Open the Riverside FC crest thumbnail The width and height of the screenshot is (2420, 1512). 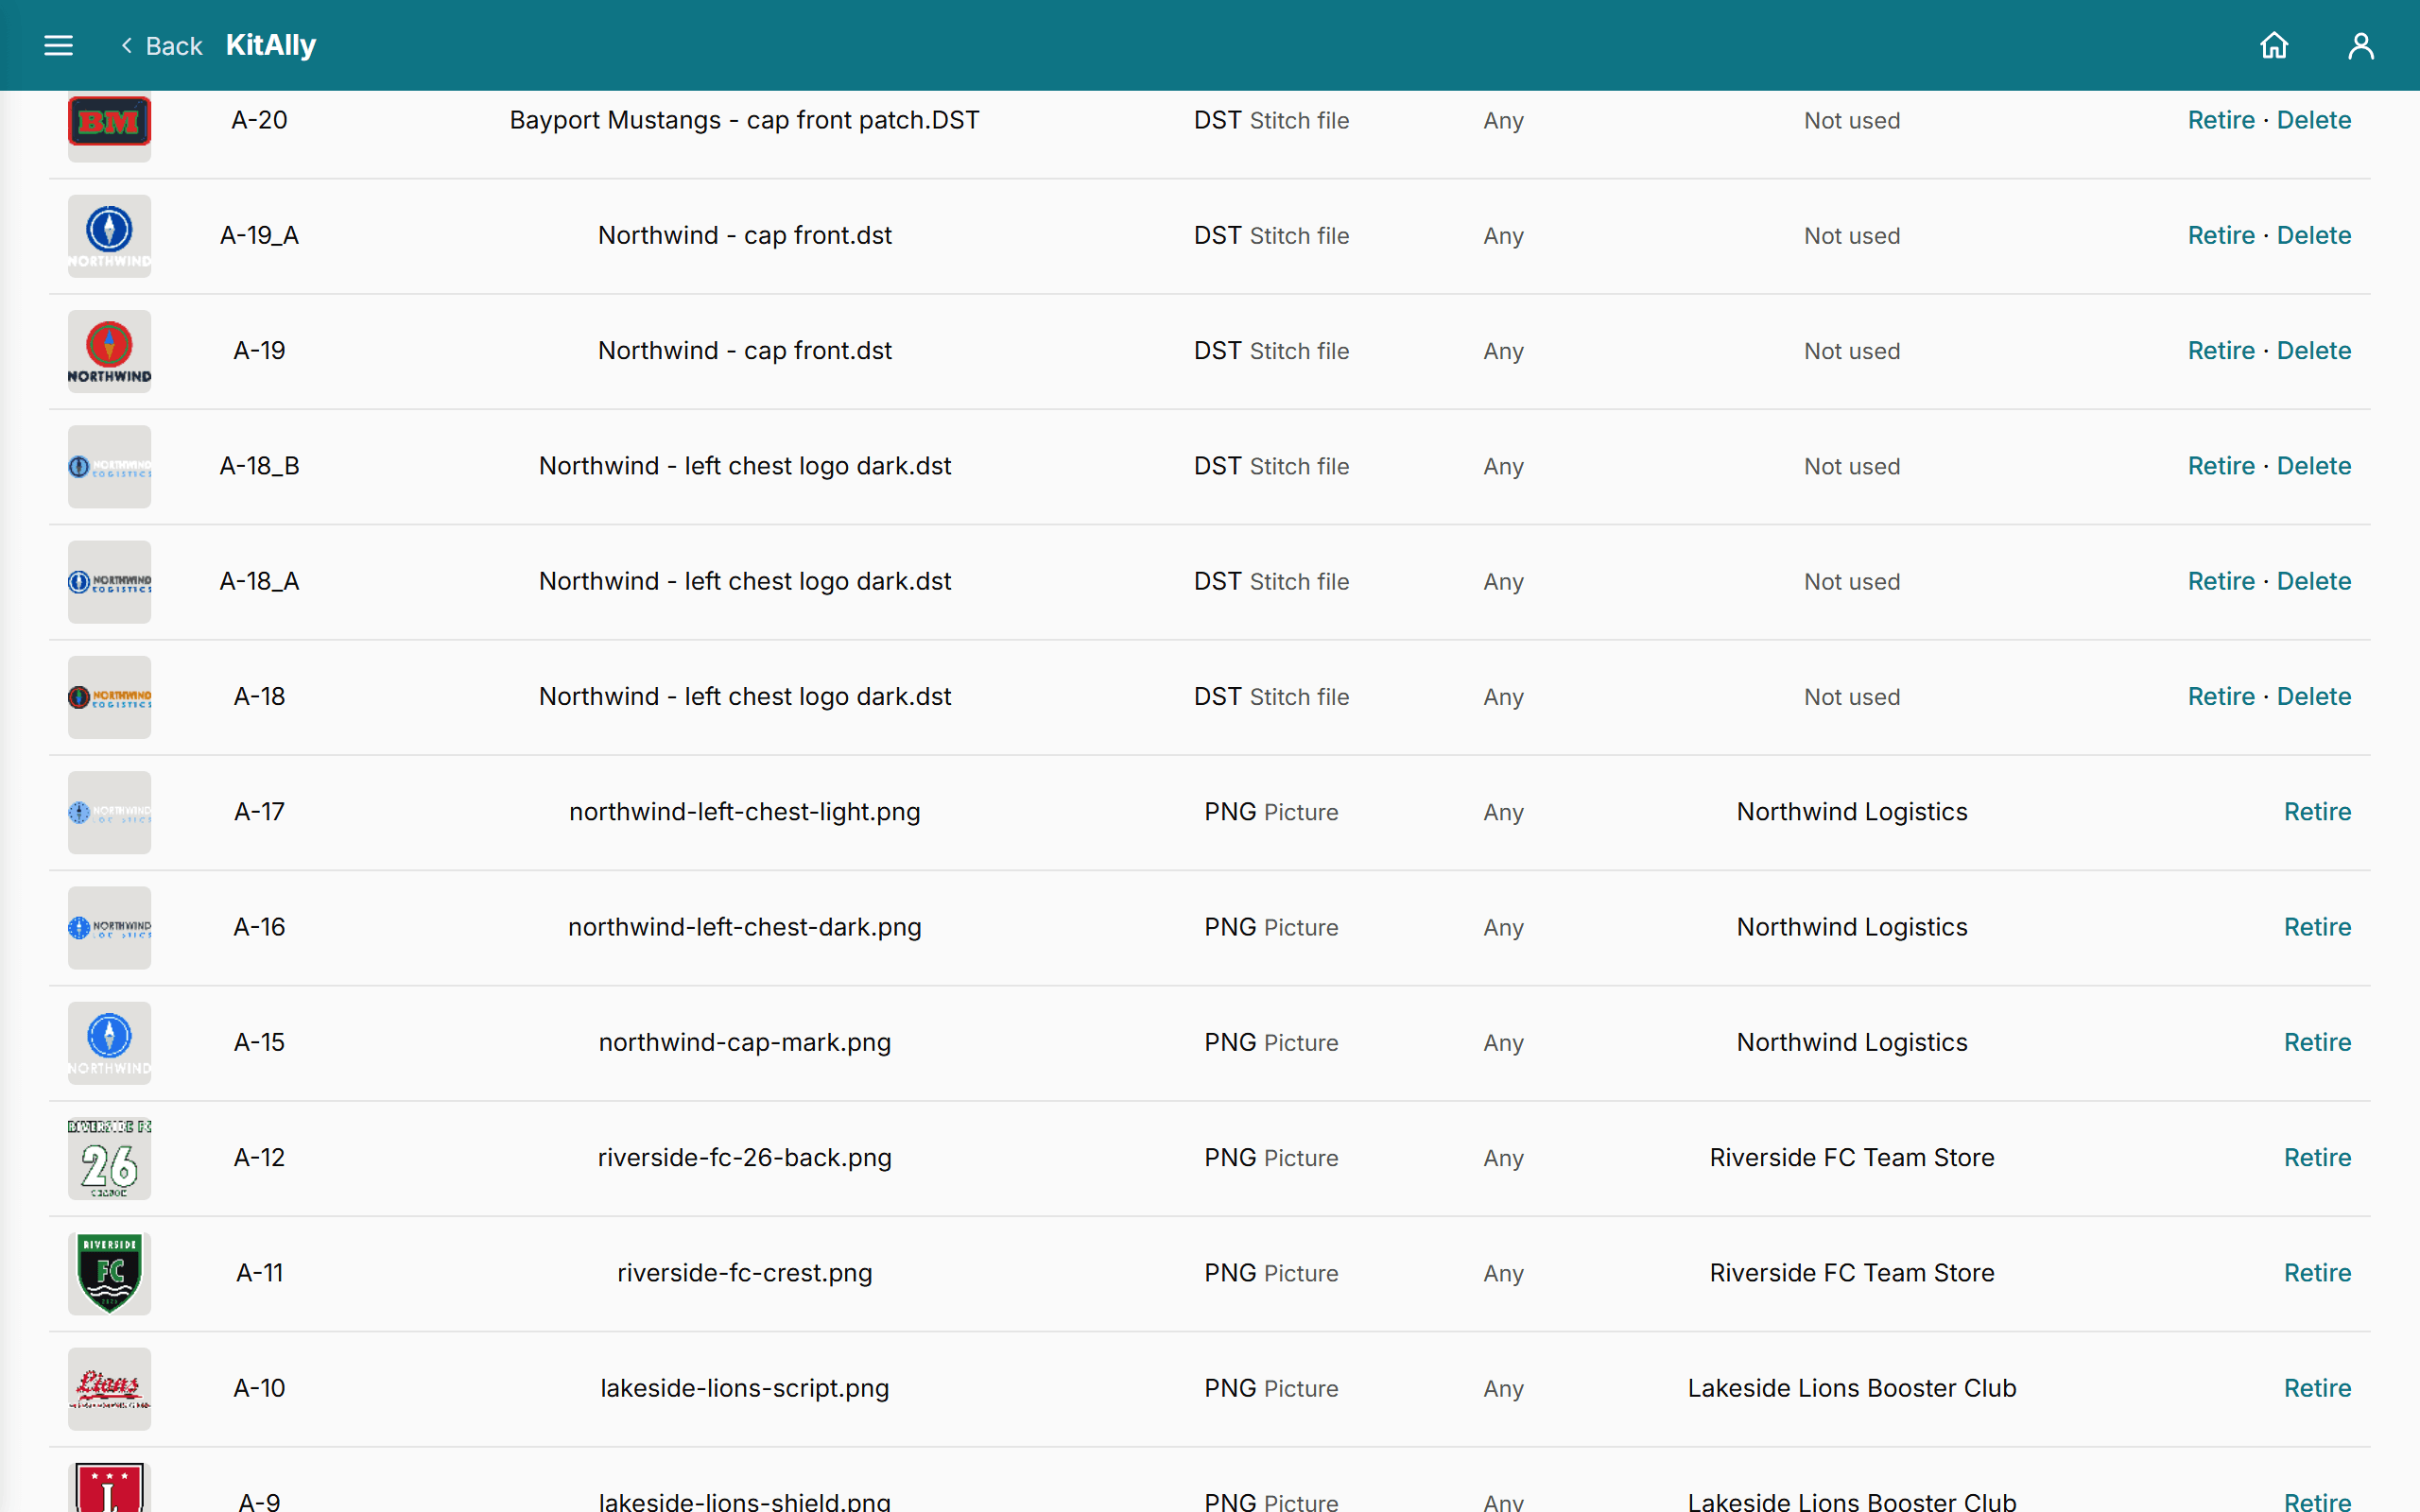click(x=109, y=1273)
